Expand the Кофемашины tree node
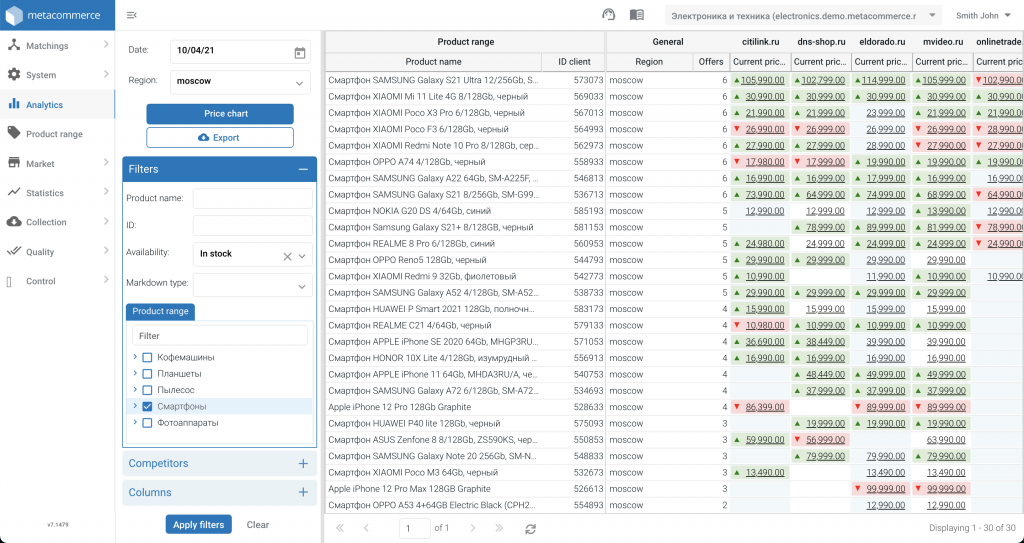Image resolution: width=1024 pixels, height=543 pixels. pos(135,357)
